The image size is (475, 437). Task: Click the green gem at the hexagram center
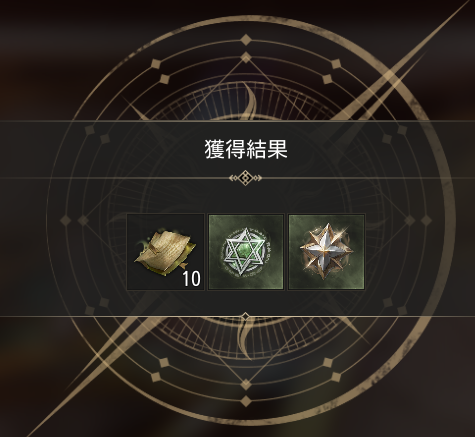[246, 252]
